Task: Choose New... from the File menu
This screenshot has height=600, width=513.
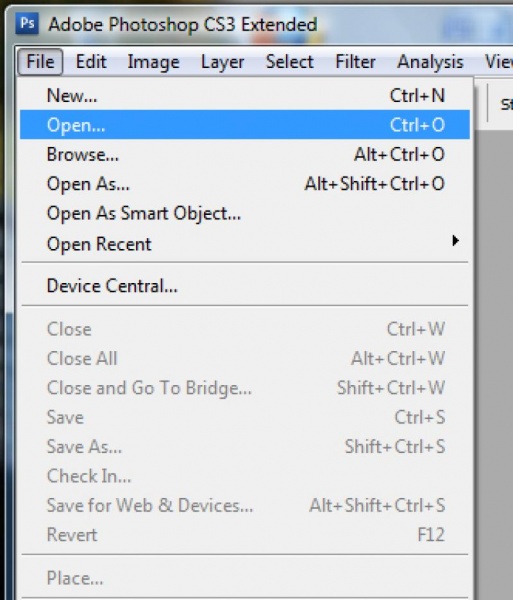Action: (245, 95)
